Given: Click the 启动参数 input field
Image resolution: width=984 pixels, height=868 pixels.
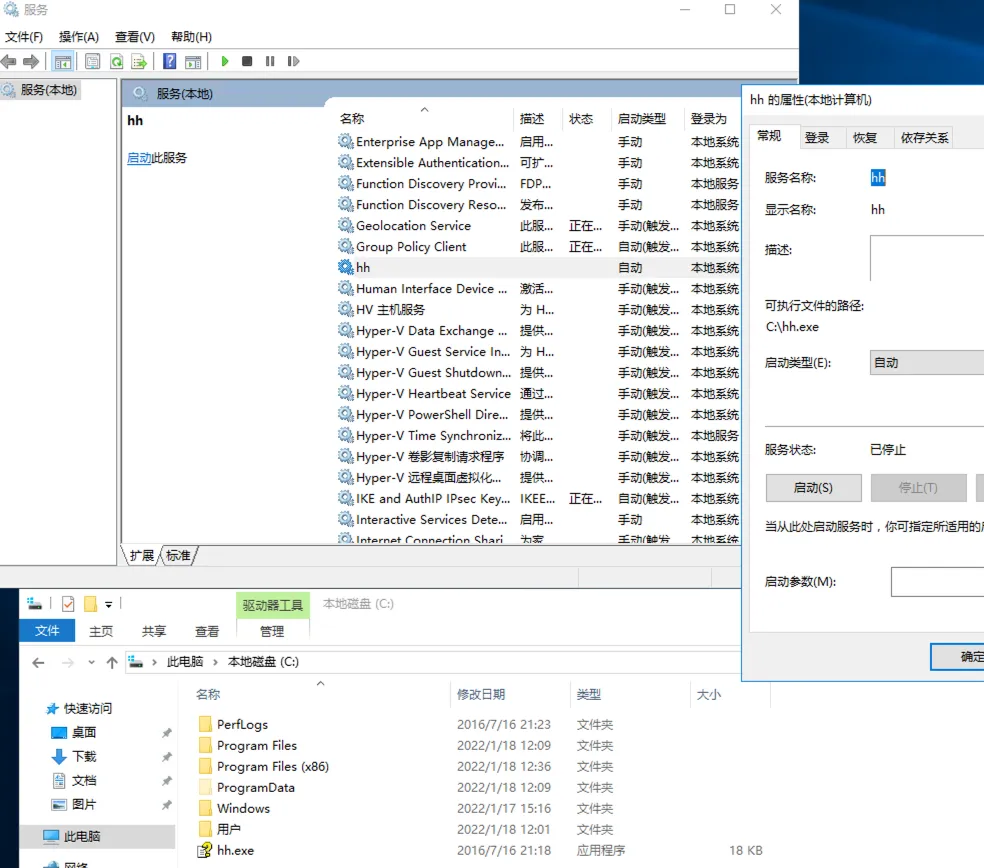Looking at the screenshot, I should click(936, 581).
